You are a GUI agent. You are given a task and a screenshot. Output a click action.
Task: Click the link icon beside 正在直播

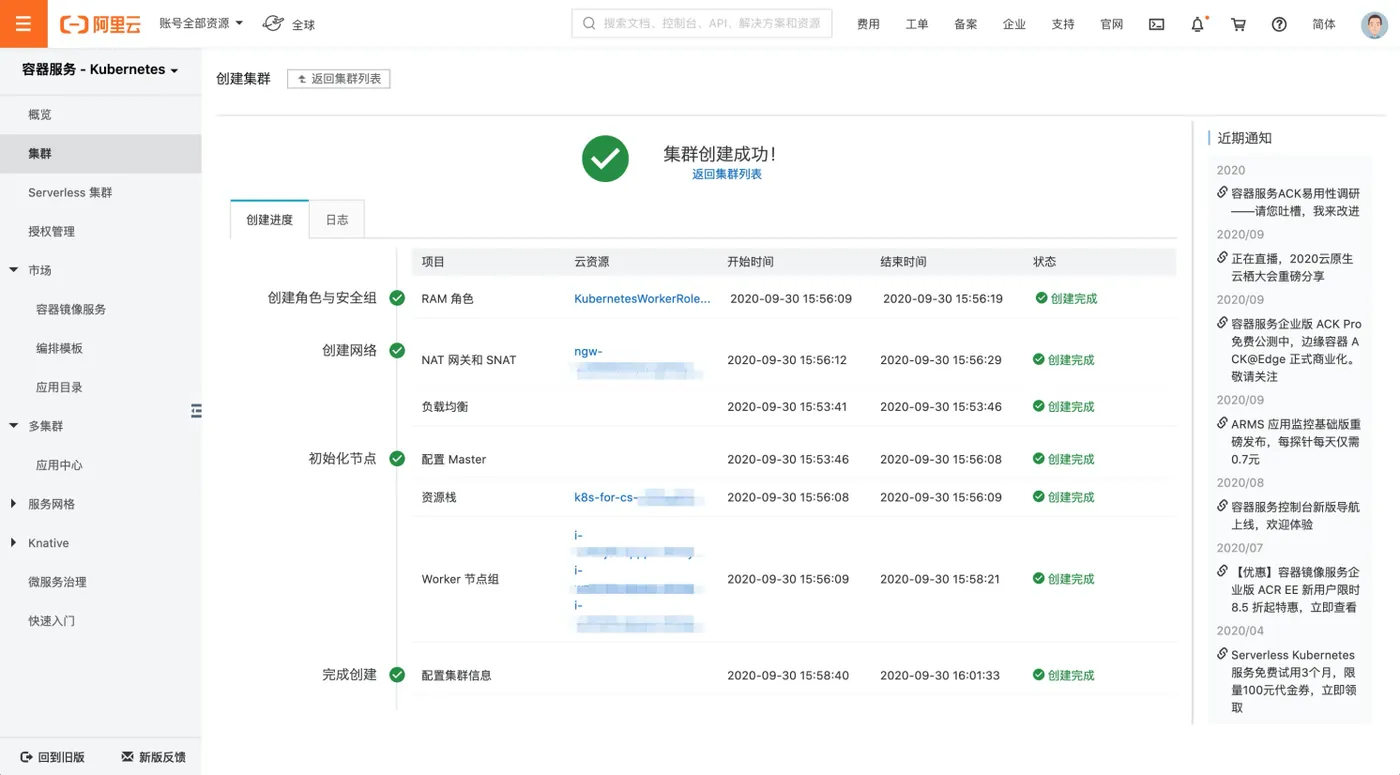[1222, 257]
